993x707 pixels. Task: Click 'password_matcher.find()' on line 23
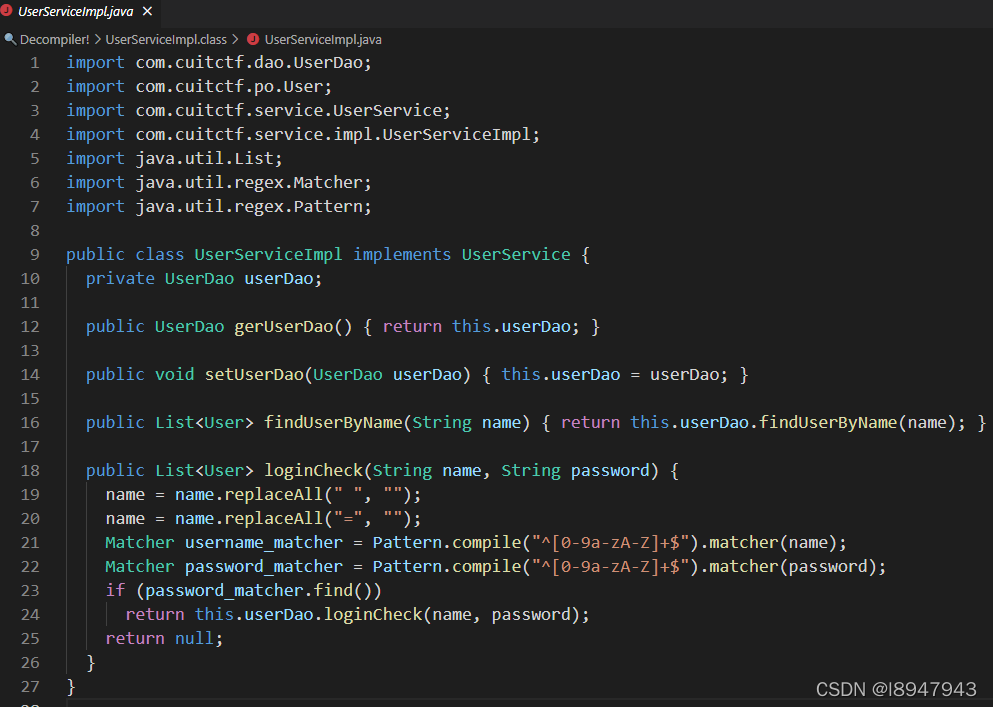[259, 591]
